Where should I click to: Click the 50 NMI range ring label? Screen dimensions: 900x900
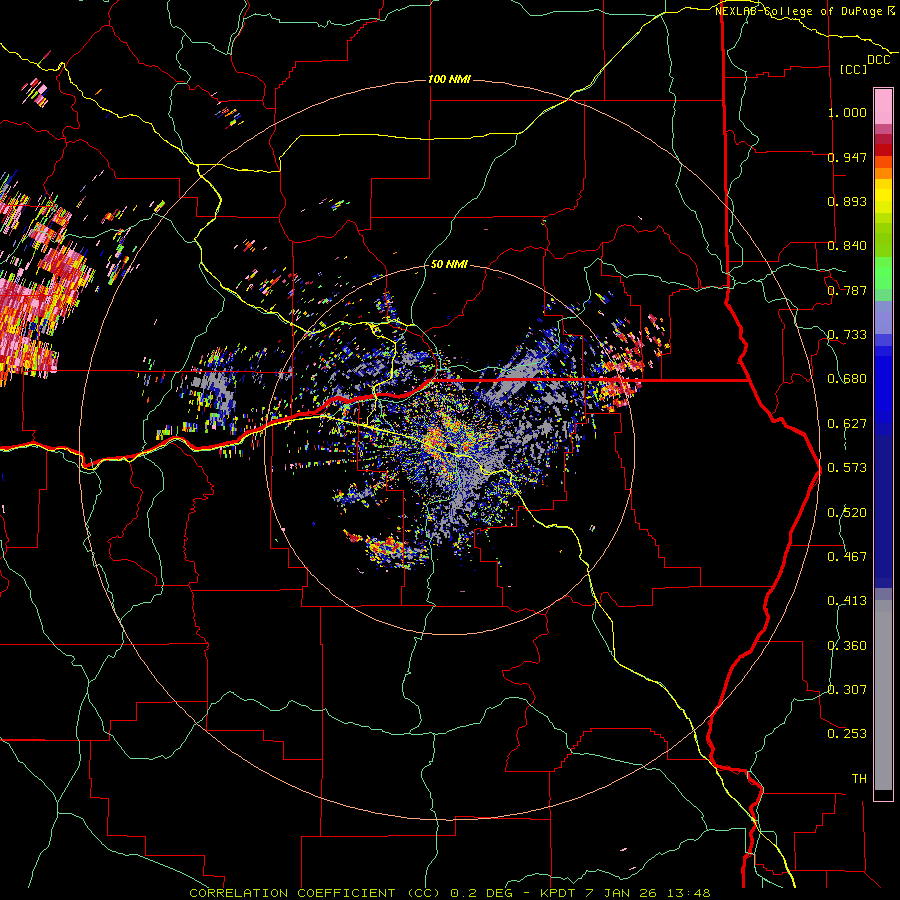click(x=449, y=264)
